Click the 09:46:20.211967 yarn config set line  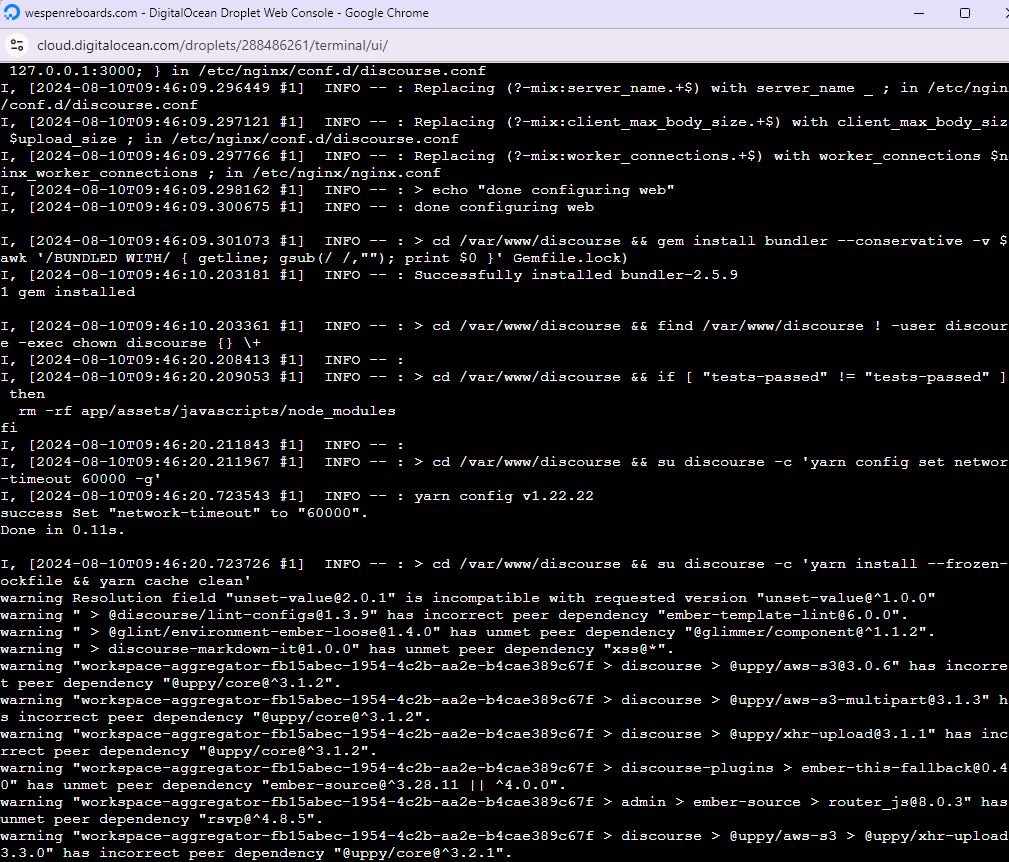[x=504, y=462]
